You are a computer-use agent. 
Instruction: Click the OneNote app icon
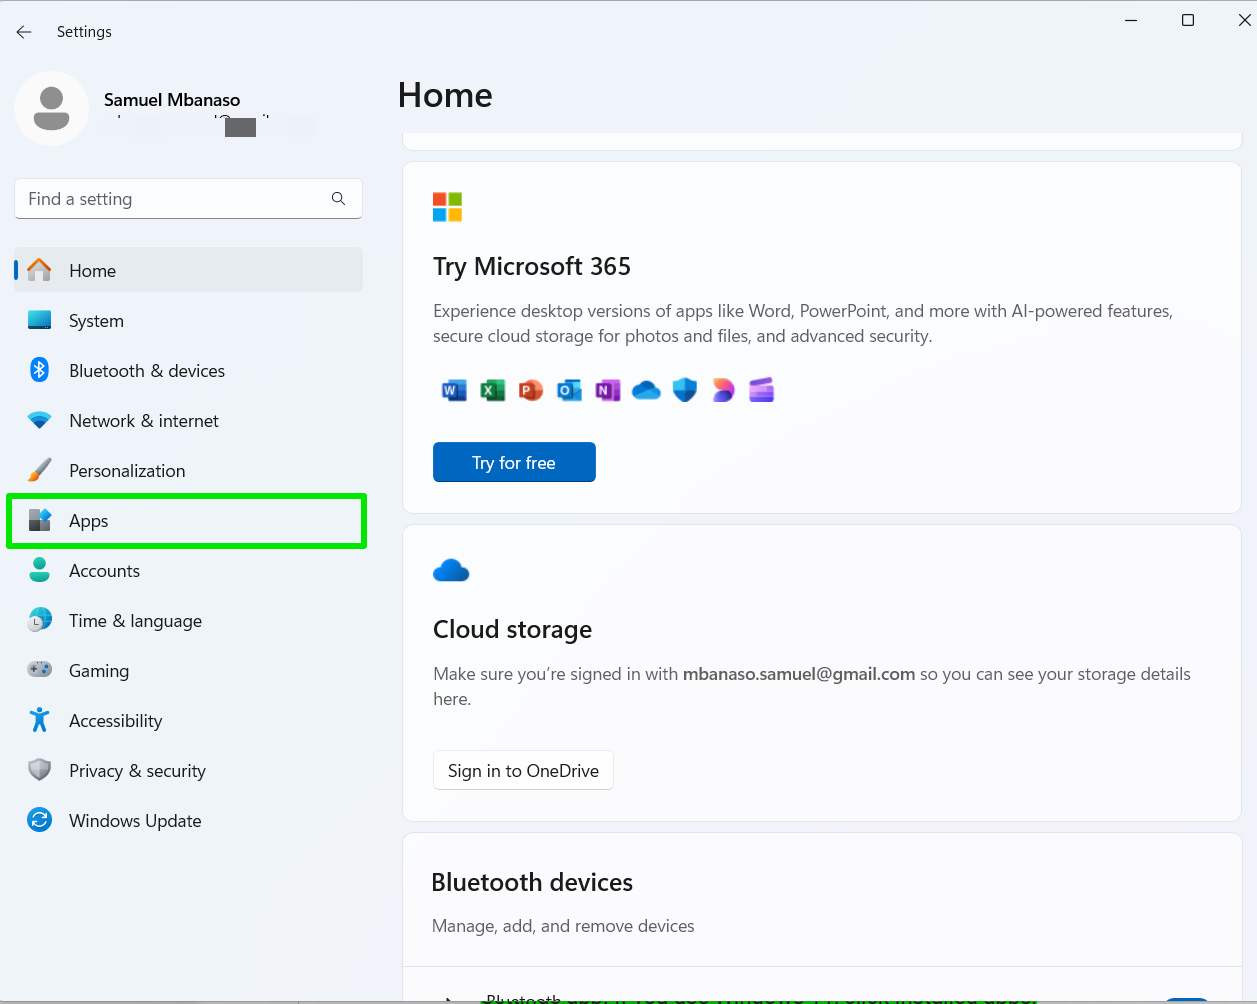(x=608, y=390)
